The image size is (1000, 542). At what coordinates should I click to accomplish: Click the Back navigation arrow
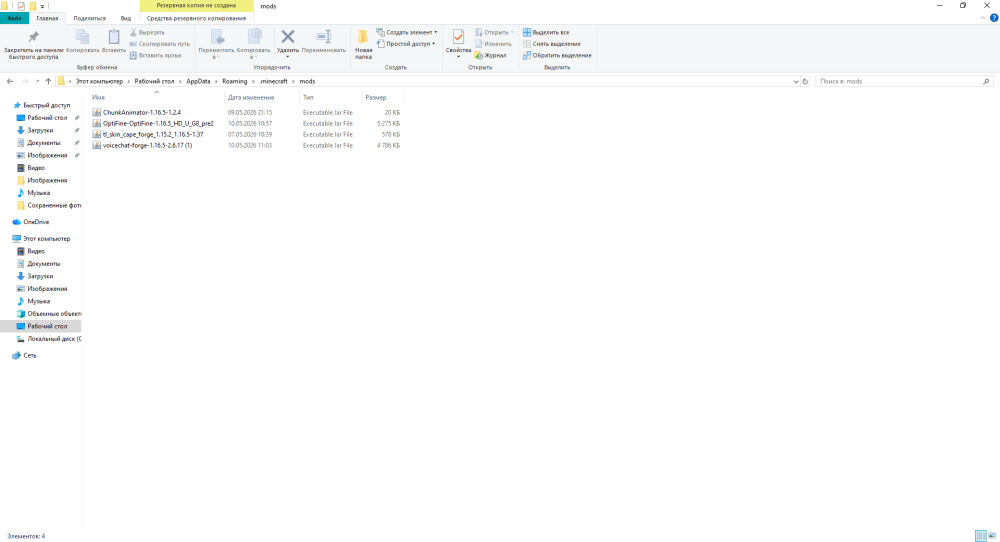pyautogui.click(x=10, y=82)
